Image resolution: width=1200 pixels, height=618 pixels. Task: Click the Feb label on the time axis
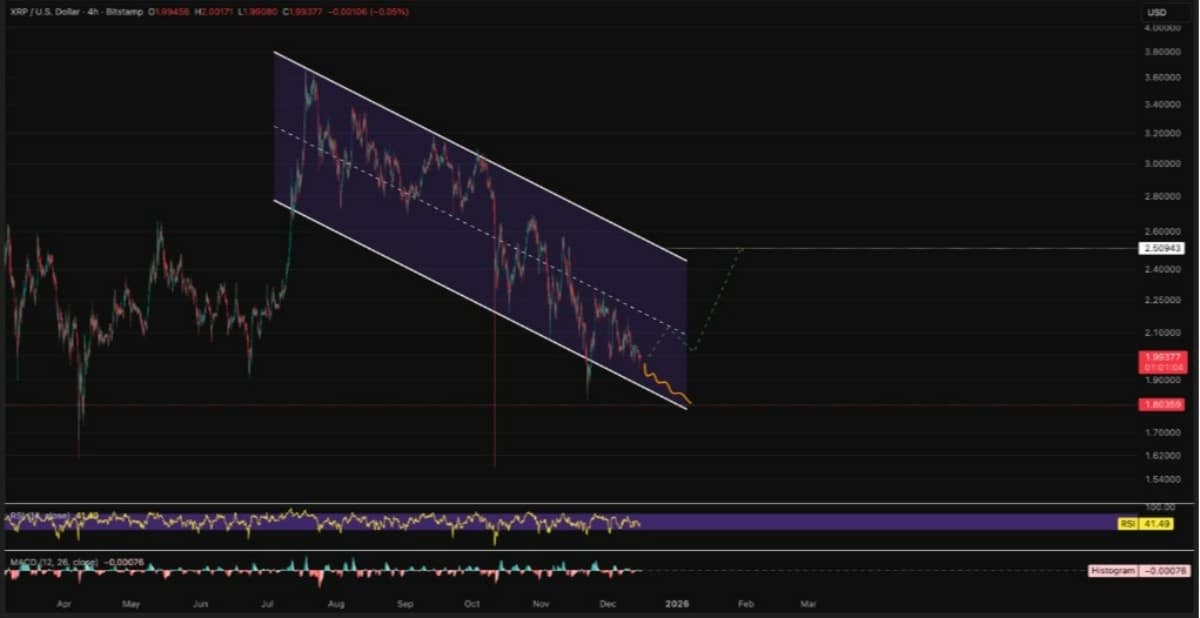coord(745,604)
